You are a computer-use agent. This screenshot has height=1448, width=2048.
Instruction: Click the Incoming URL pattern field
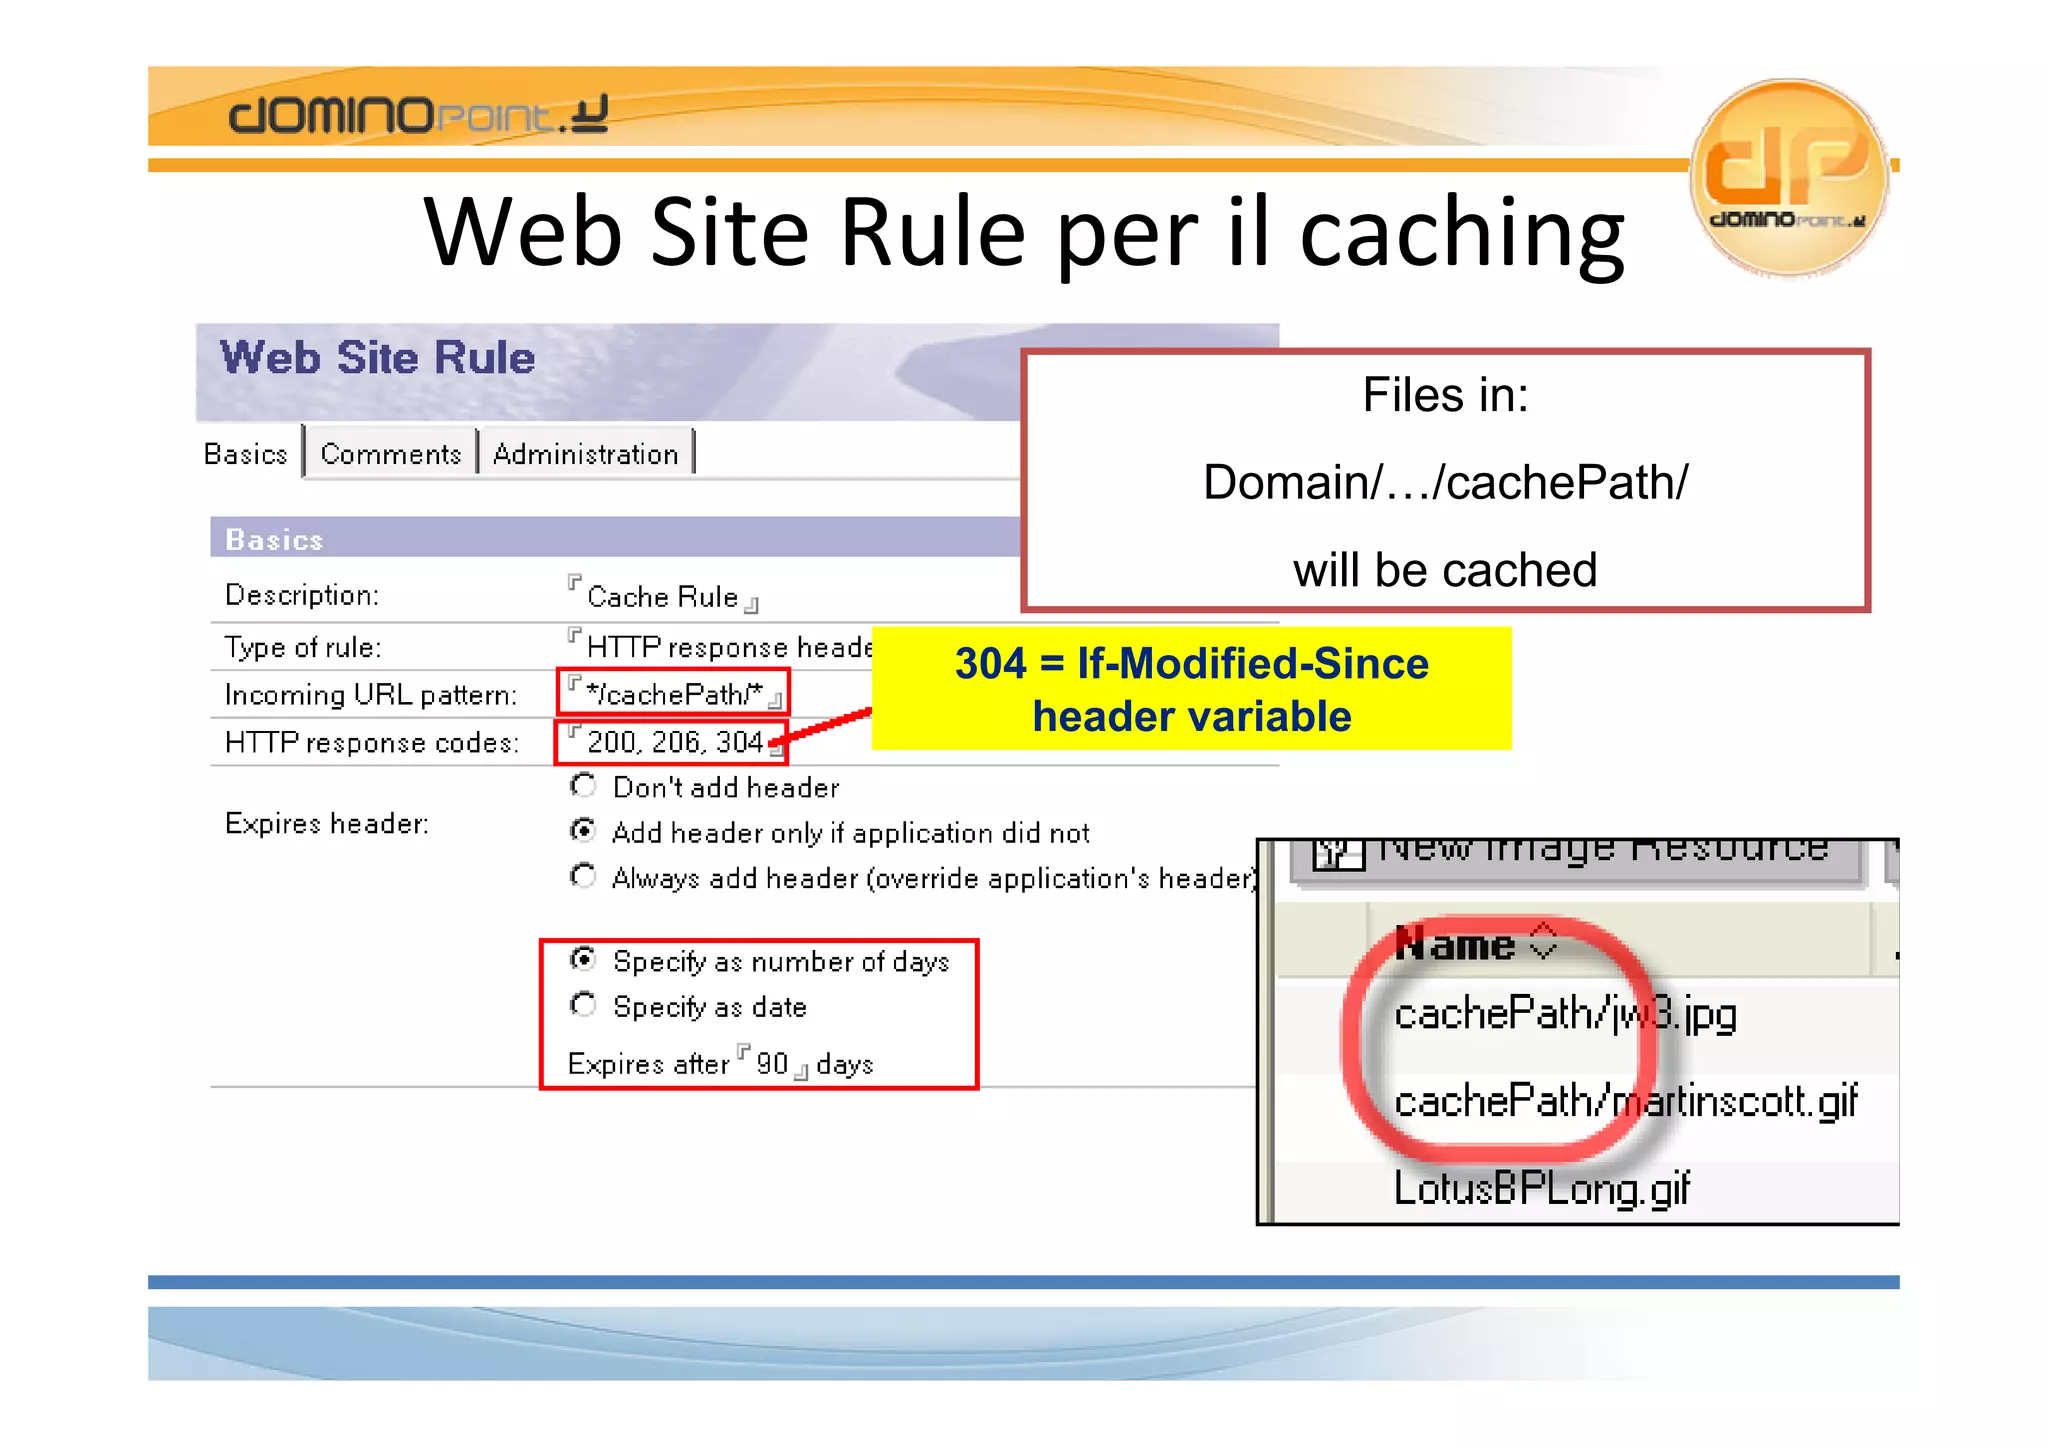[x=673, y=693]
